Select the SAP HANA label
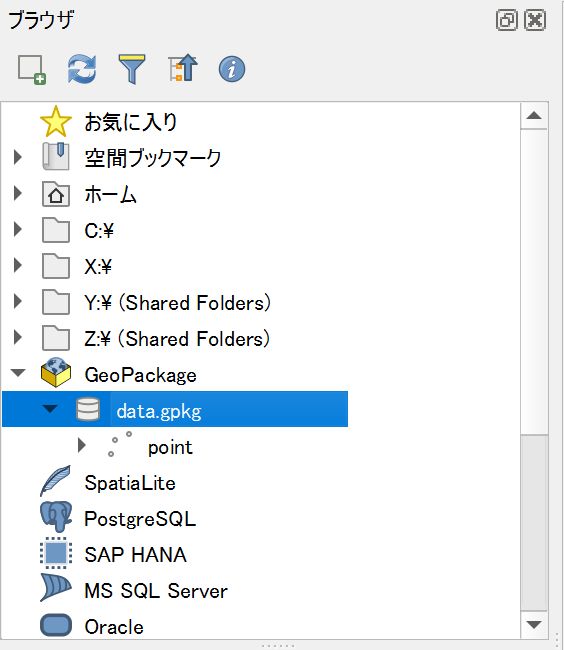Viewport: 564px width, 650px height. tap(136, 555)
